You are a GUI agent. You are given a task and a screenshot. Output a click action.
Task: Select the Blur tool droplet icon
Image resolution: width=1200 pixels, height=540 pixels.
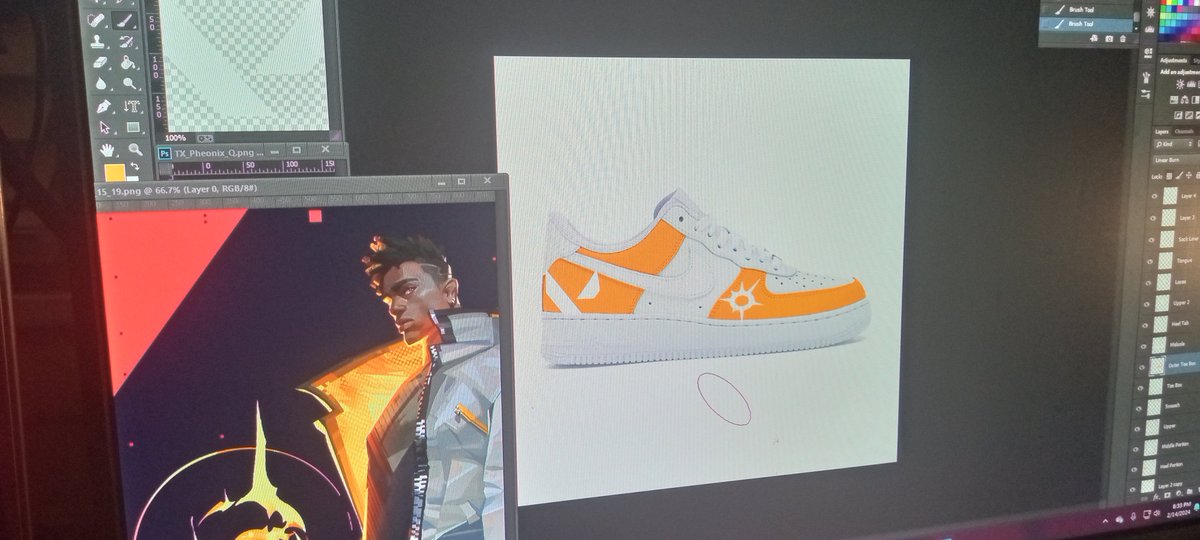100,84
